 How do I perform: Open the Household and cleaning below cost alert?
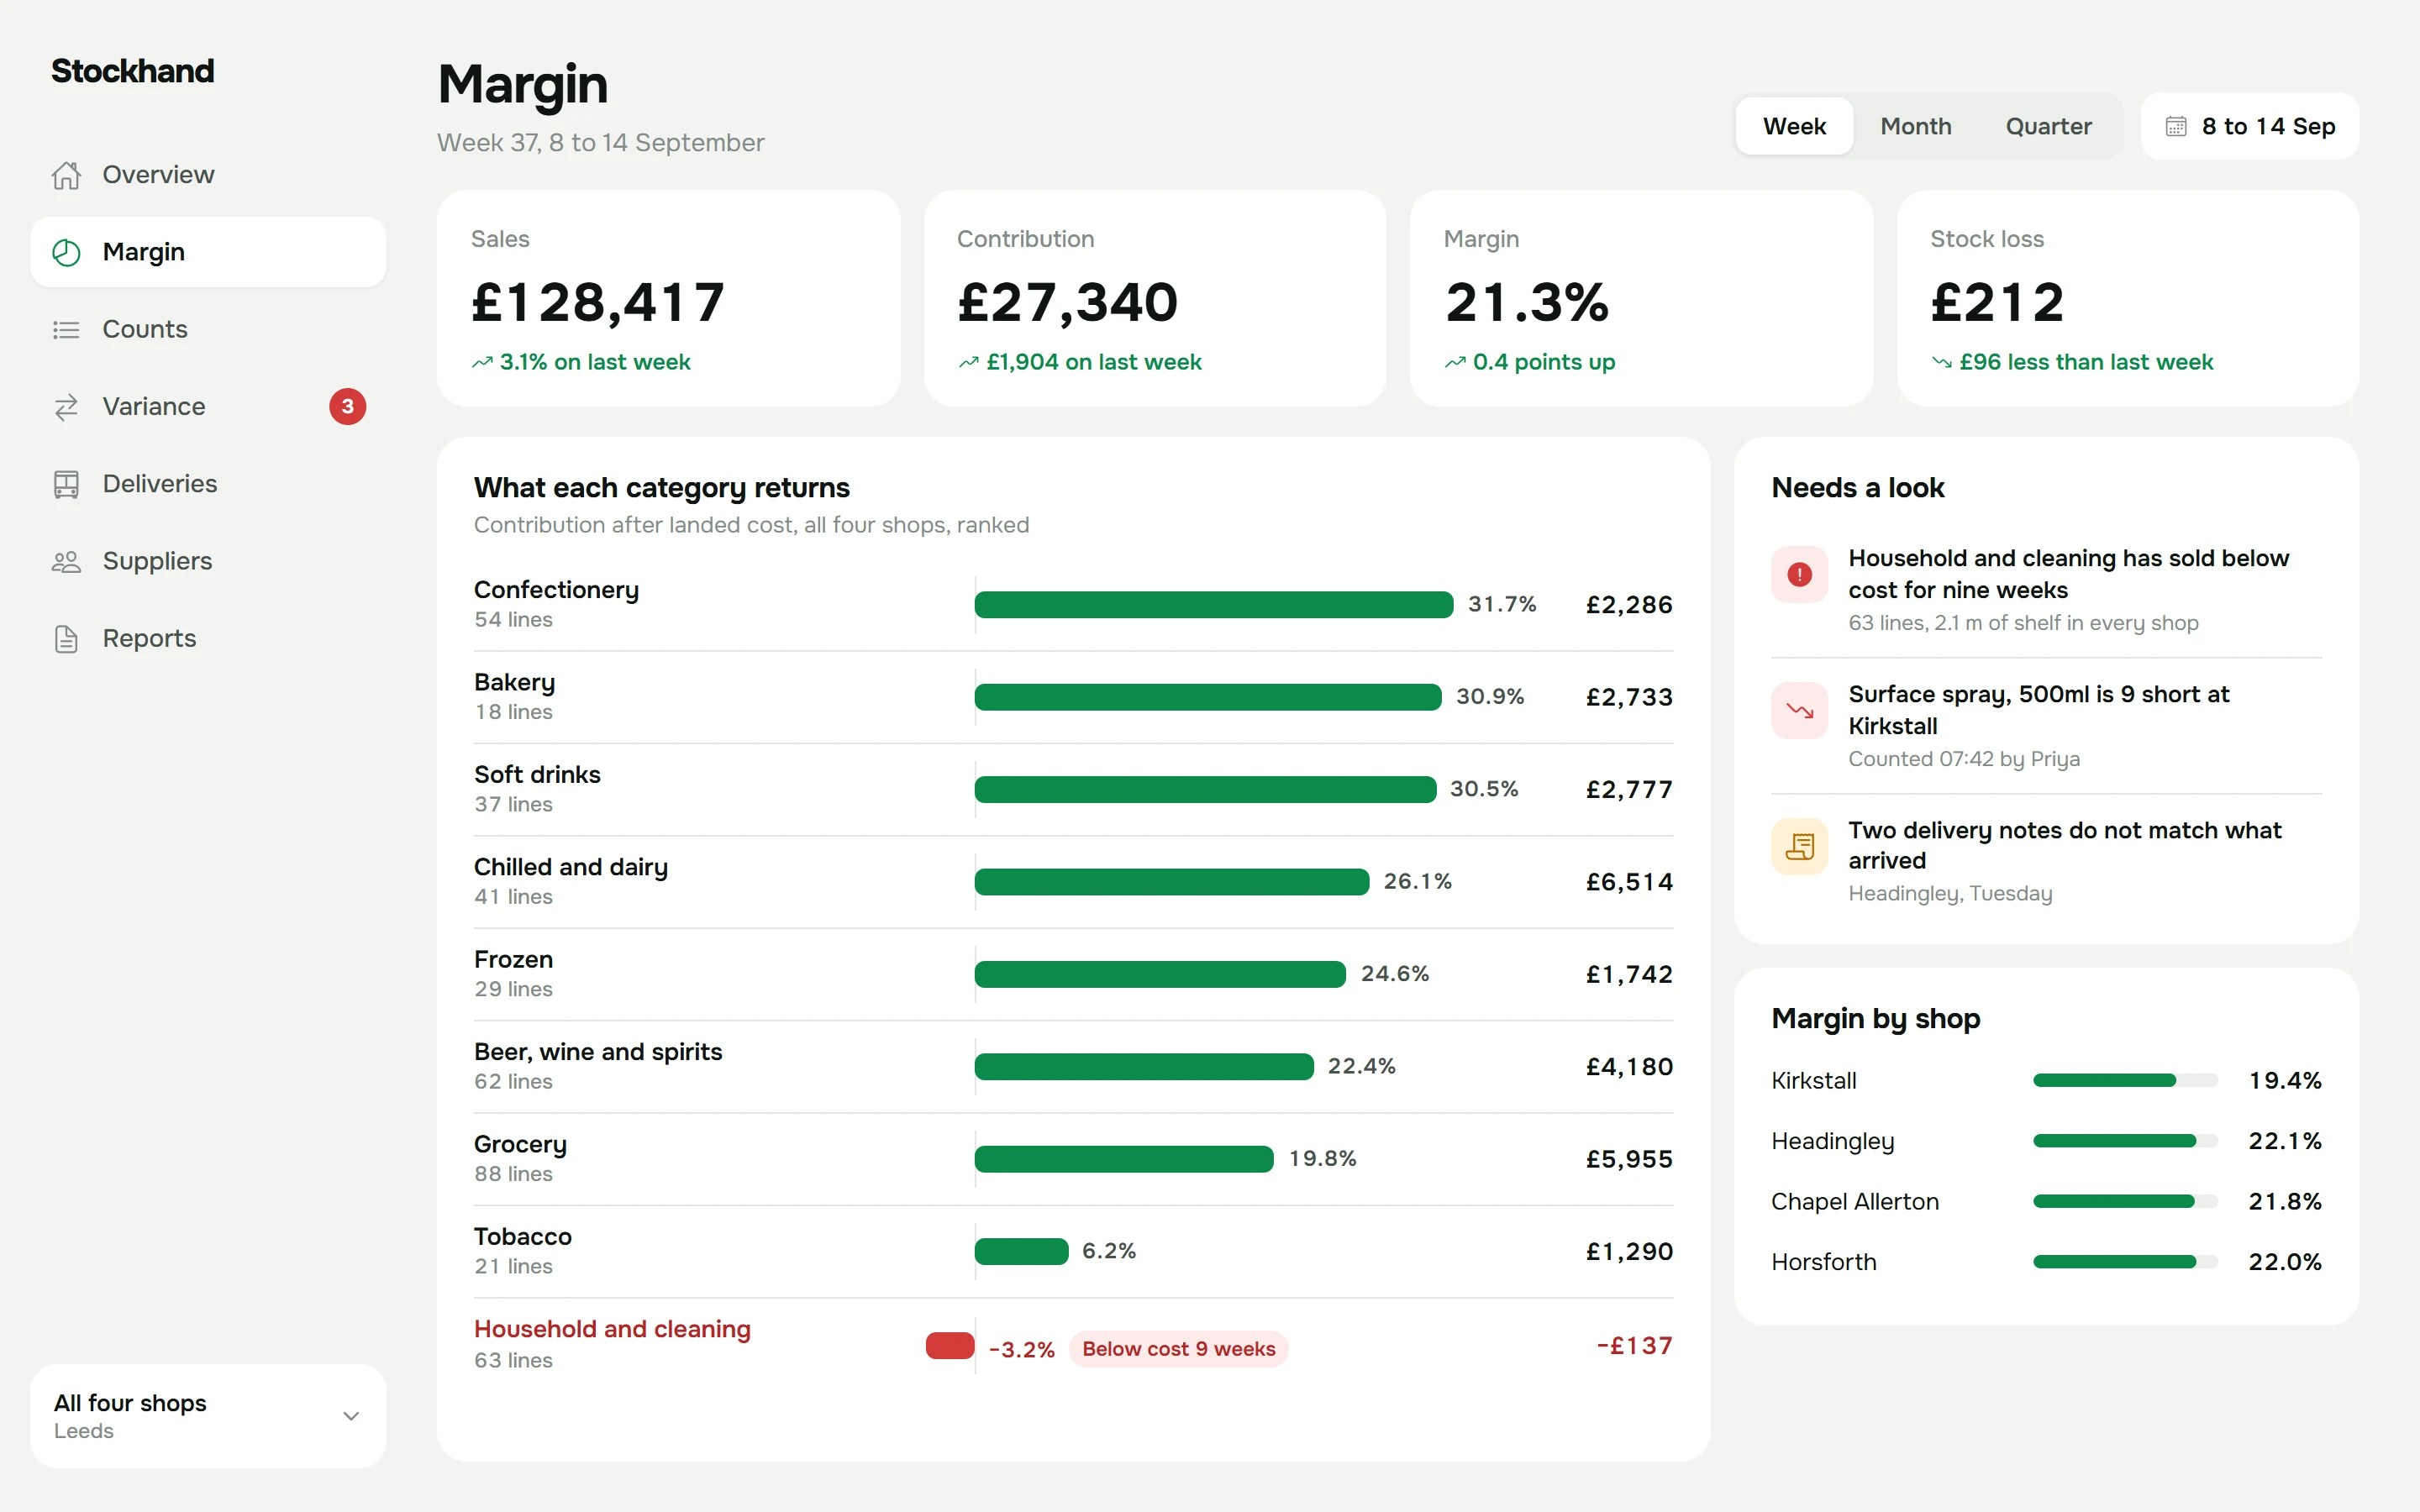point(2046,590)
